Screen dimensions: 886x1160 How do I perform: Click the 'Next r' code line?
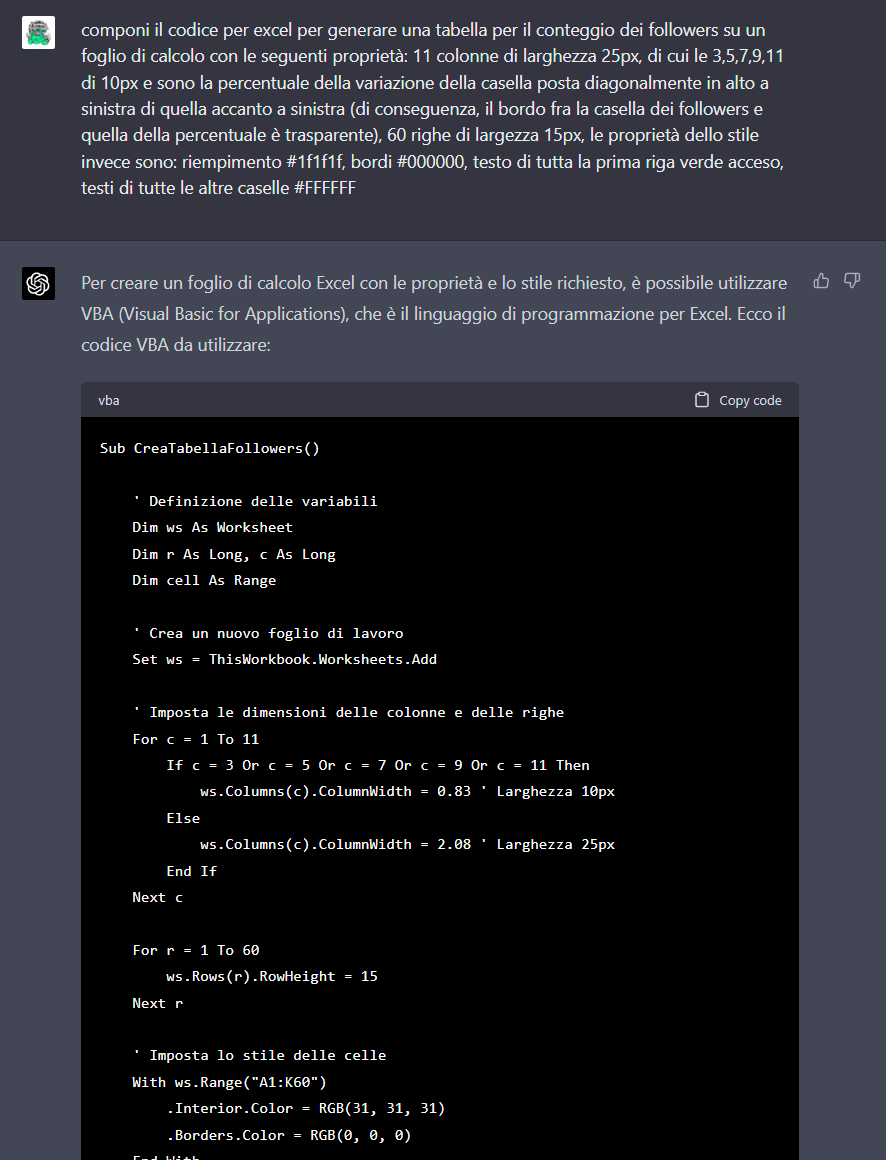pyautogui.click(x=158, y=1003)
